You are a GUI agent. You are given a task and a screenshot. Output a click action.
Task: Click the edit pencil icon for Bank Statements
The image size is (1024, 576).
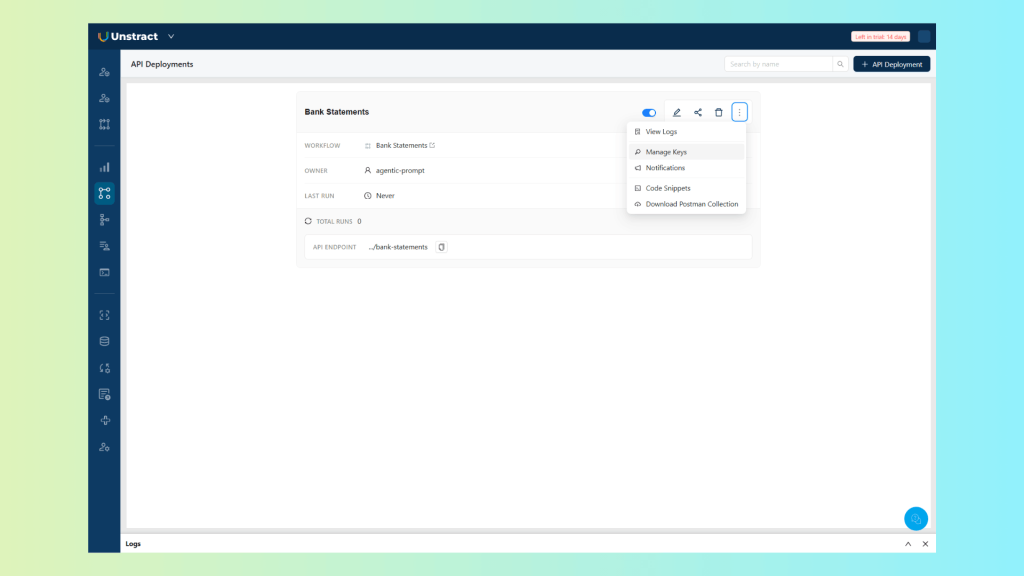click(677, 112)
